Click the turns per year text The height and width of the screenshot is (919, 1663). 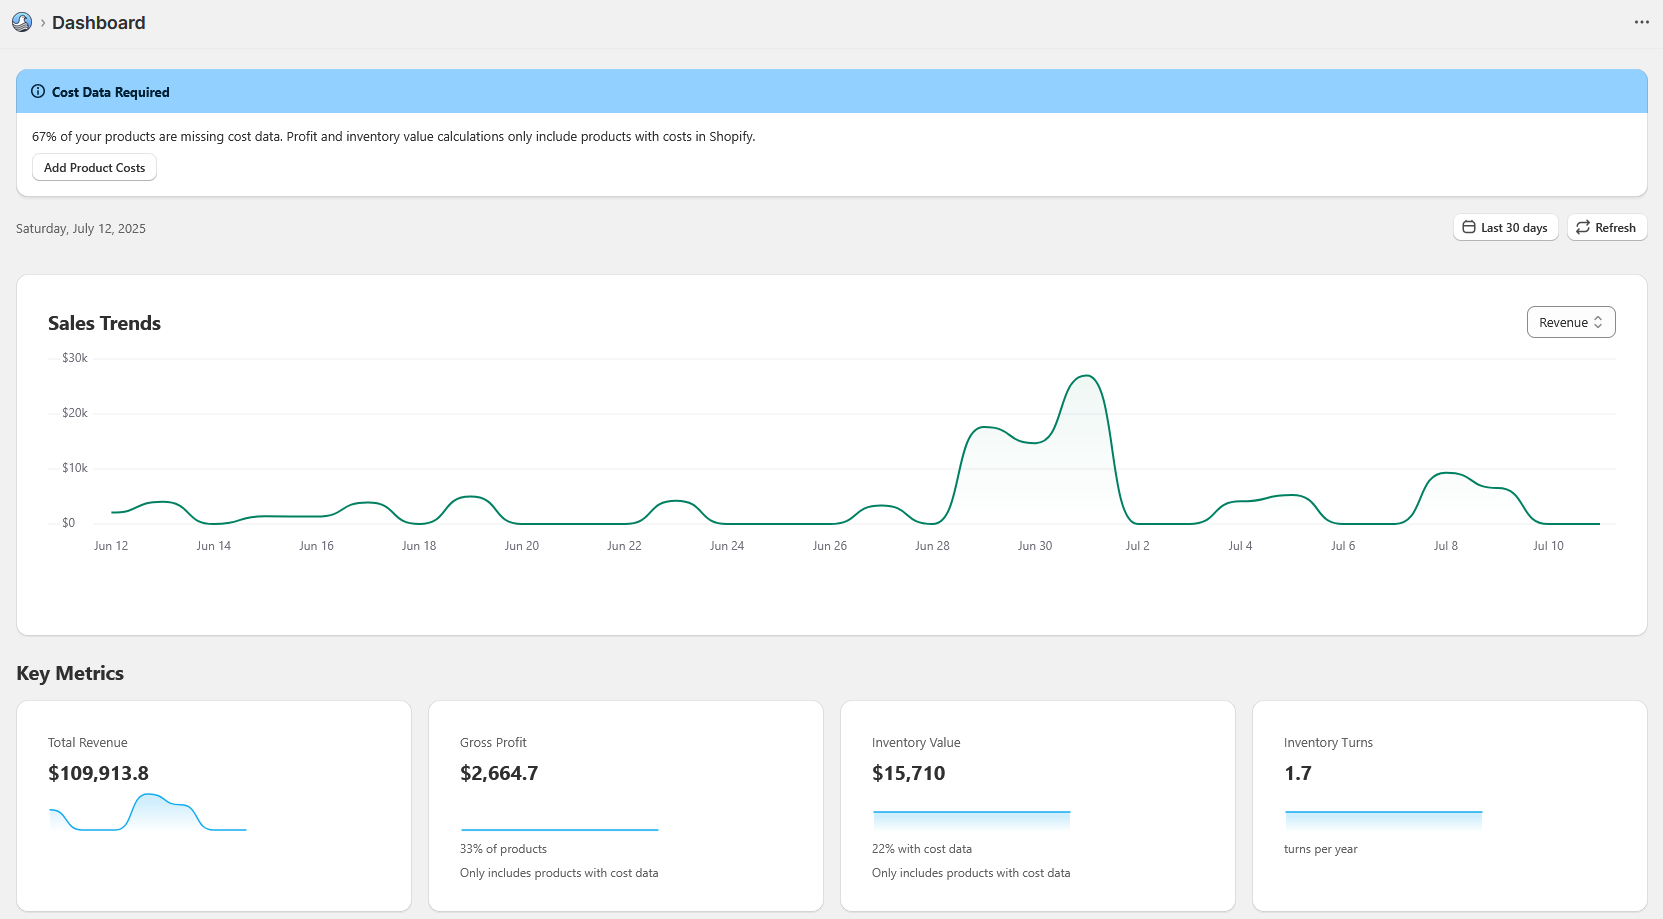pyautogui.click(x=1321, y=849)
